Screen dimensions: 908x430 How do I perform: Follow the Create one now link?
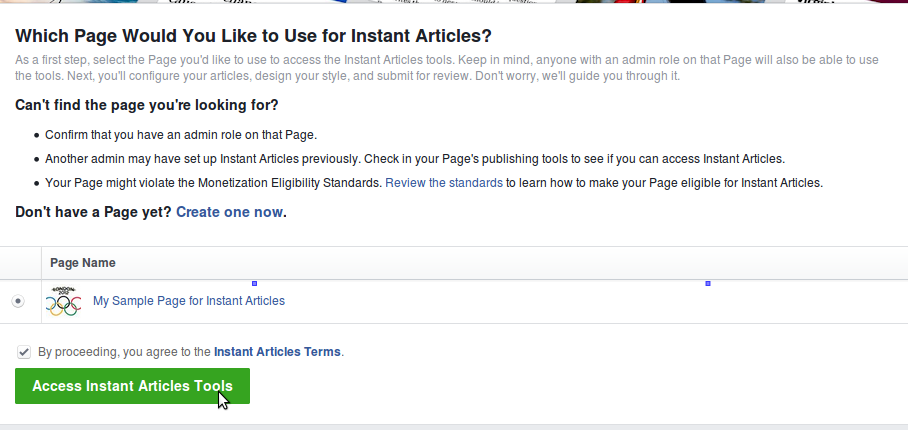pyautogui.click(x=229, y=212)
